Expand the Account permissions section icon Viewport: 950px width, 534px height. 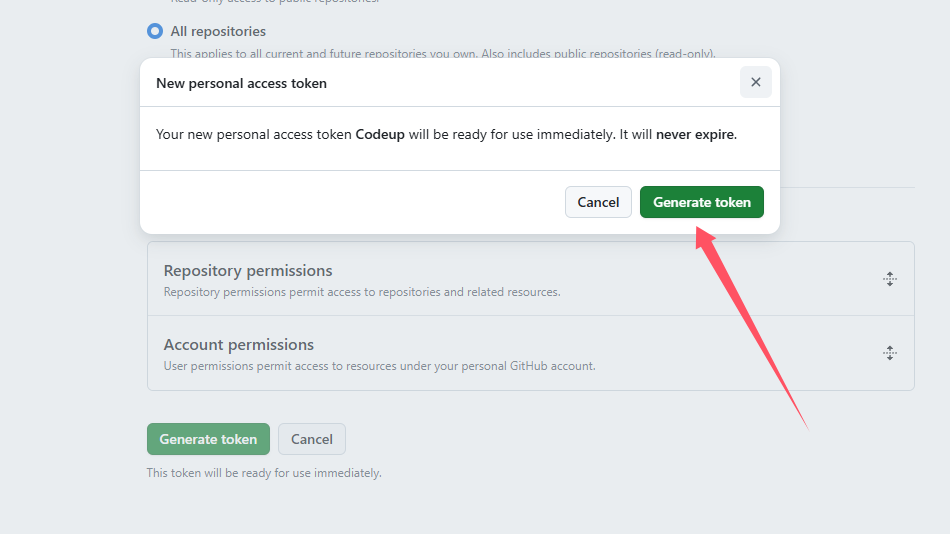coord(889,353)
